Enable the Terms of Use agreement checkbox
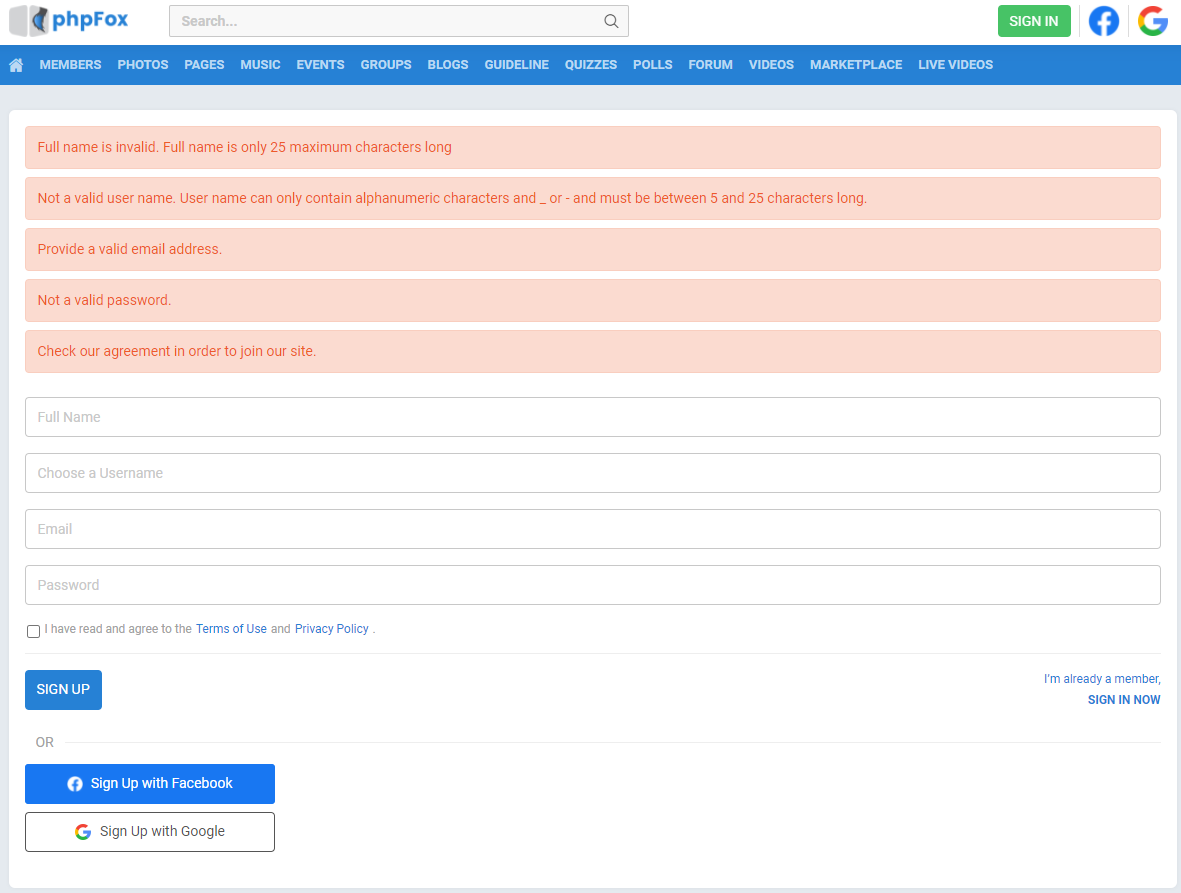The width and height of the screenshot is (1181, 893). pyautogui.click(x=33, y=631)
